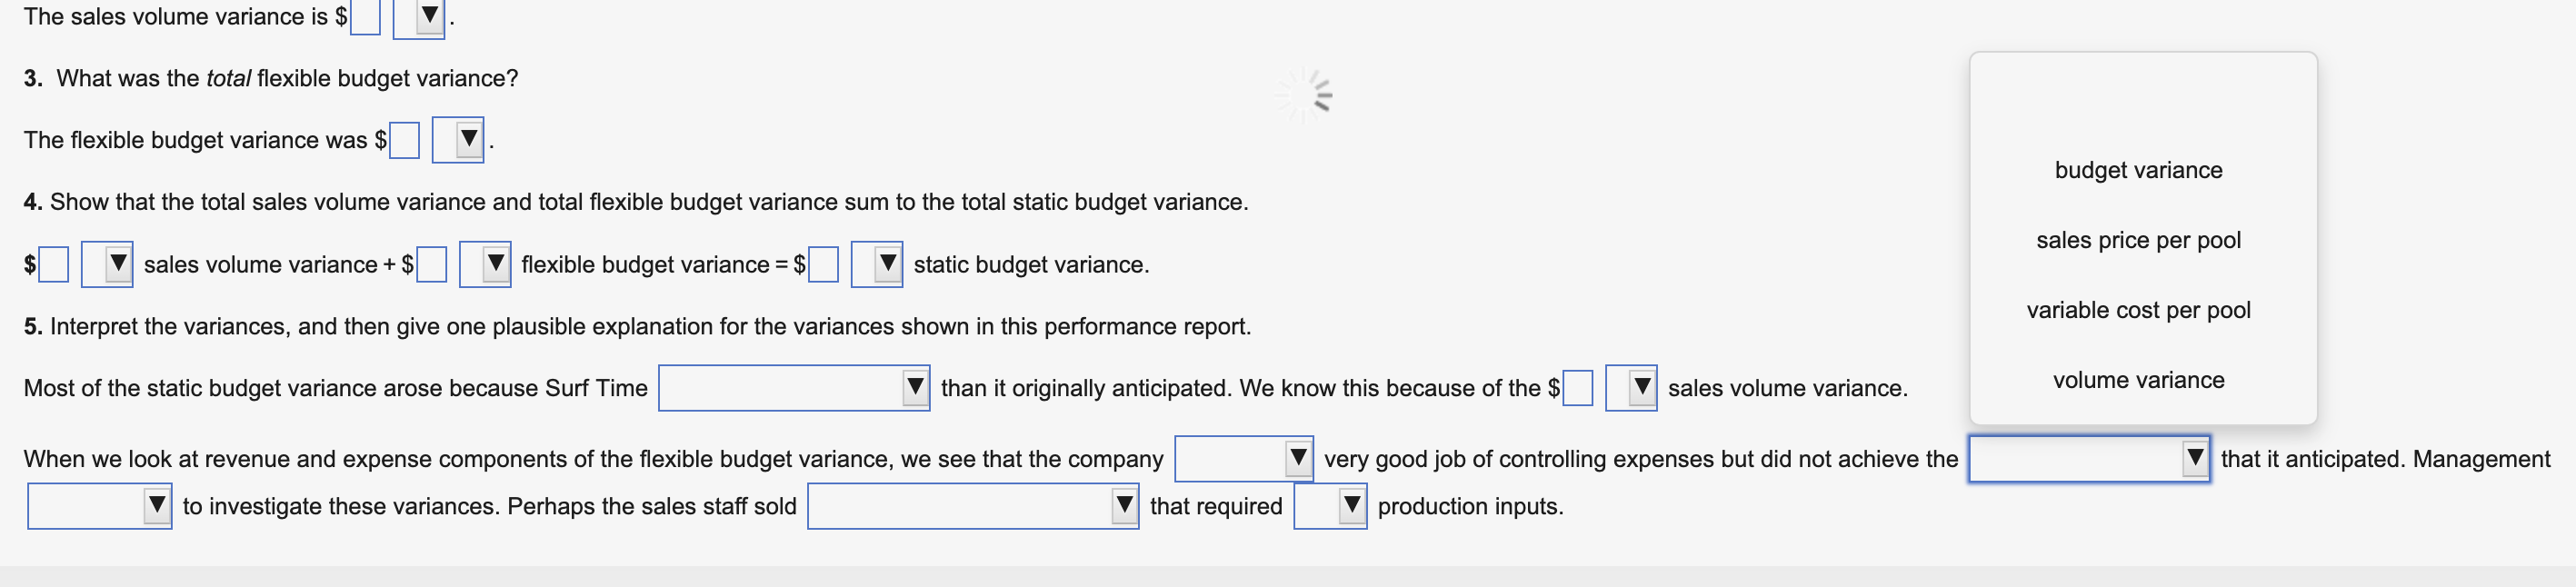Open the dropdown beside flexible budget variance in question 4

(489, 264)
